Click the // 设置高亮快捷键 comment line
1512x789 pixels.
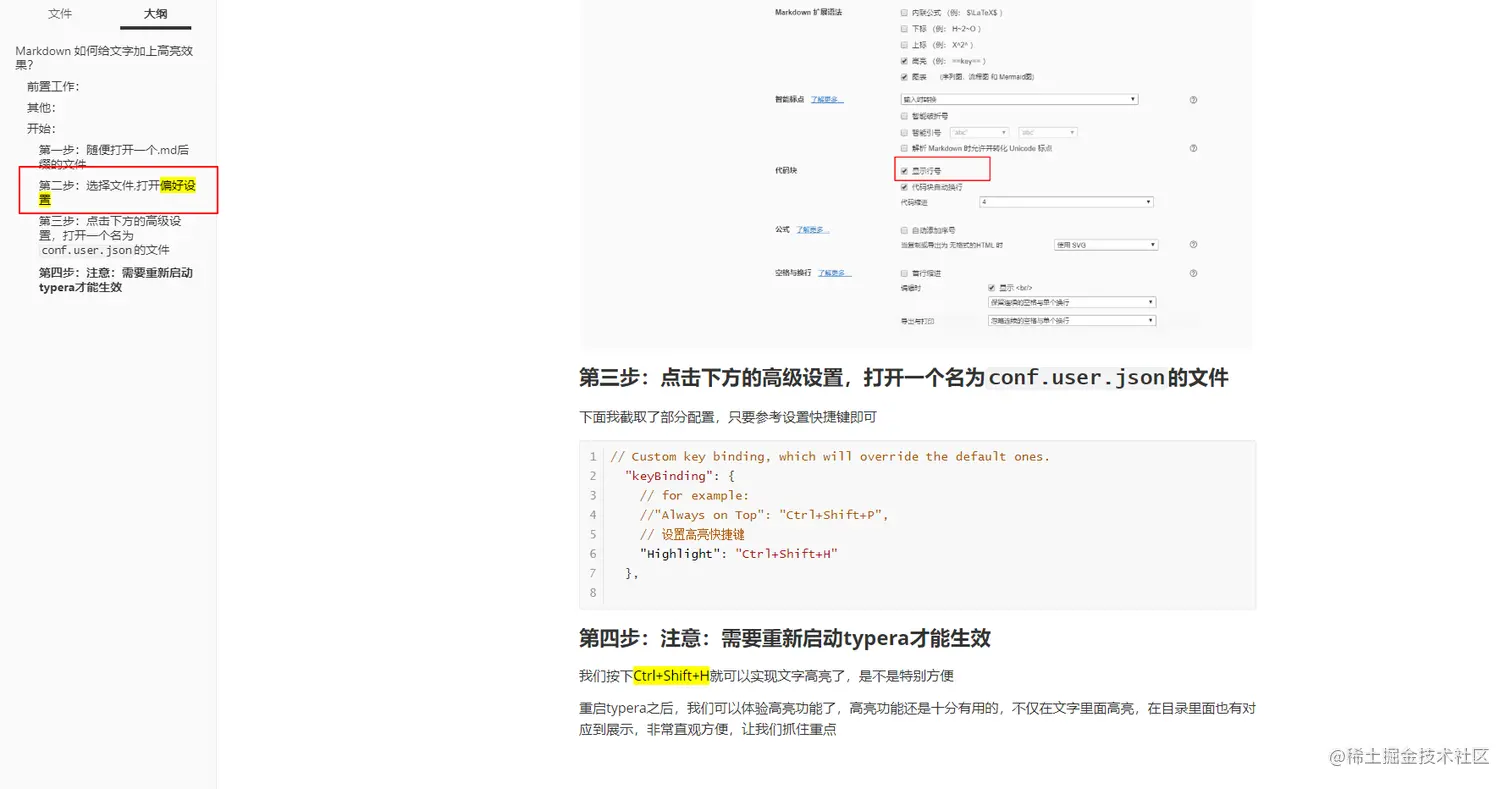pyautogui.click(x=692, y=534)
